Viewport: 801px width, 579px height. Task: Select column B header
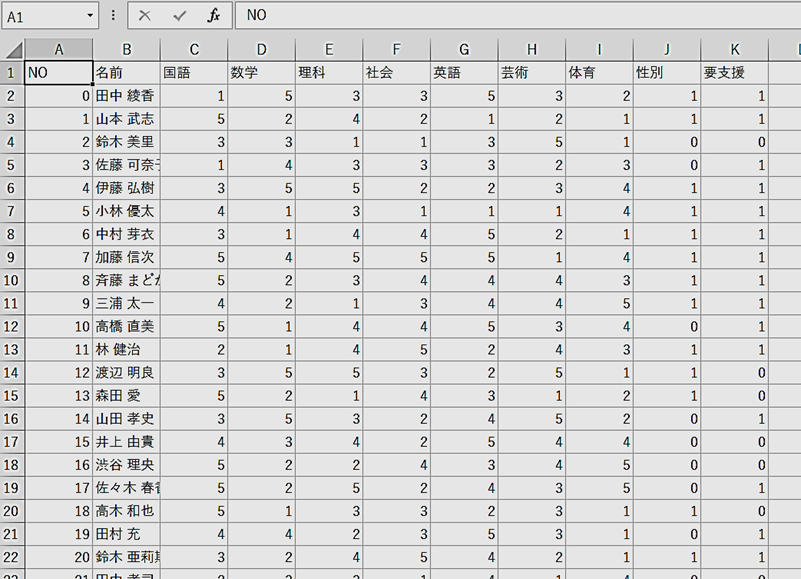(x=126, y=50)
